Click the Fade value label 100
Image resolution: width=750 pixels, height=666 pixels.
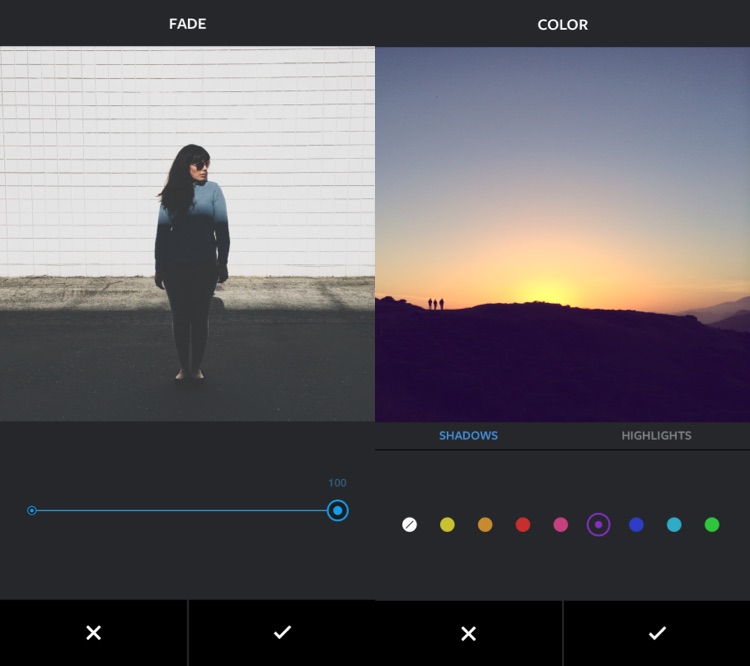pos(337,483)
